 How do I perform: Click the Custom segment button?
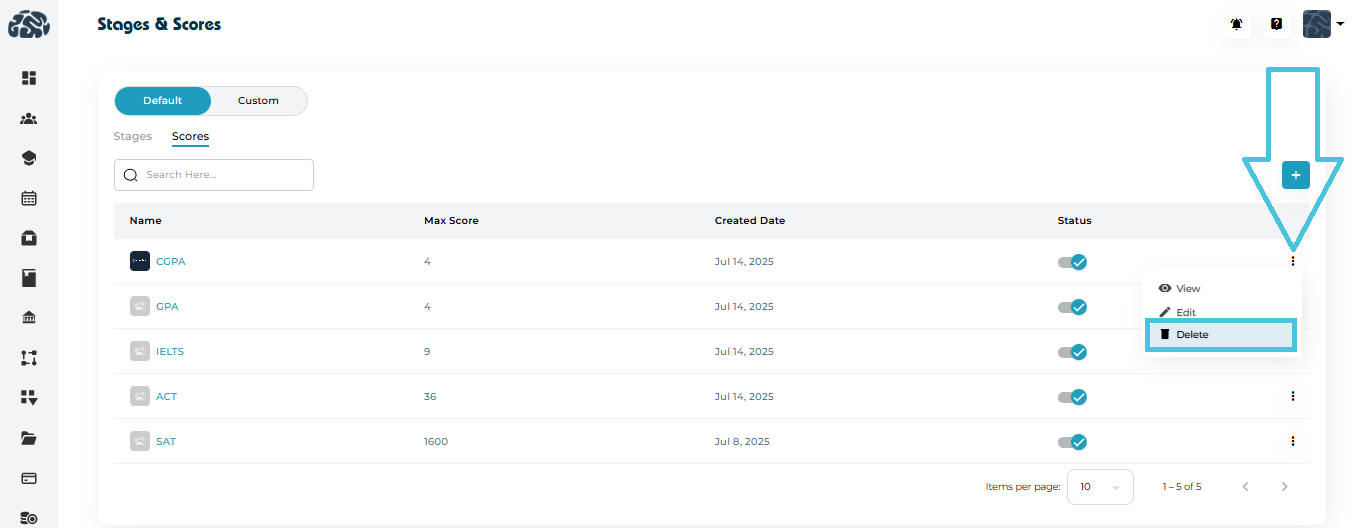258,101
